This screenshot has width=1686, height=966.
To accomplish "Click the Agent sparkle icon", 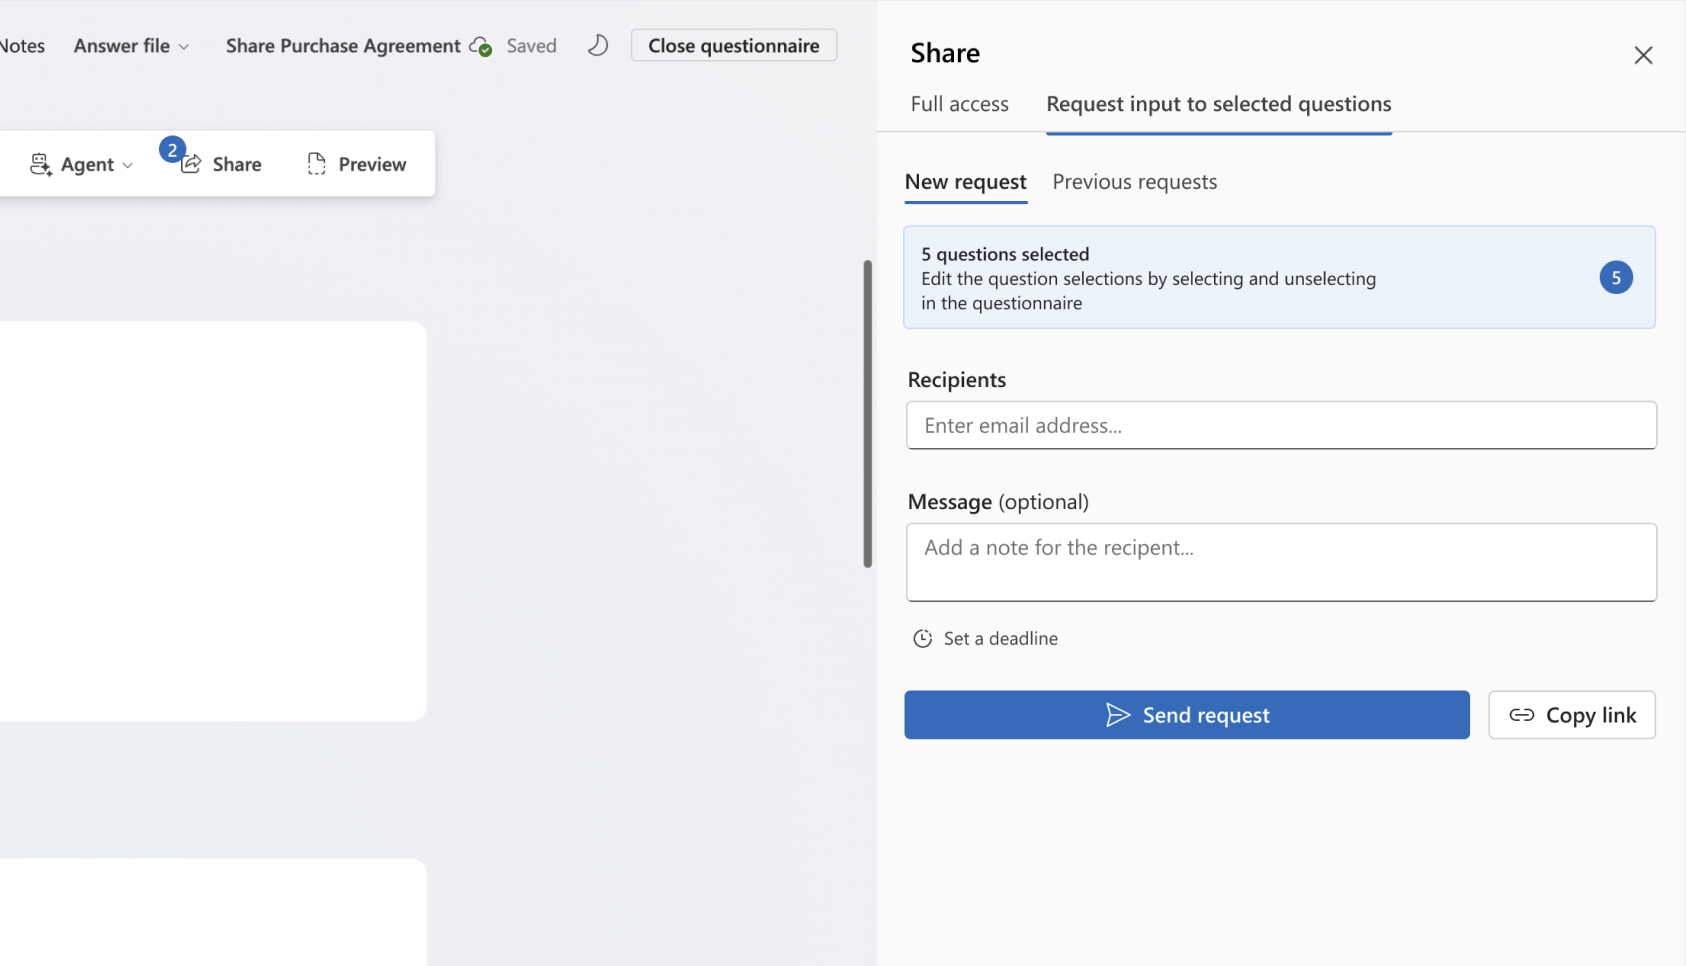I will (40, 165).
